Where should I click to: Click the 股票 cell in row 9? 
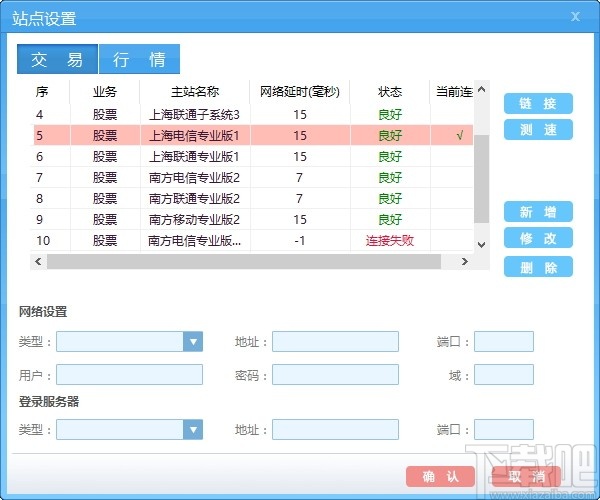[105, 220]
